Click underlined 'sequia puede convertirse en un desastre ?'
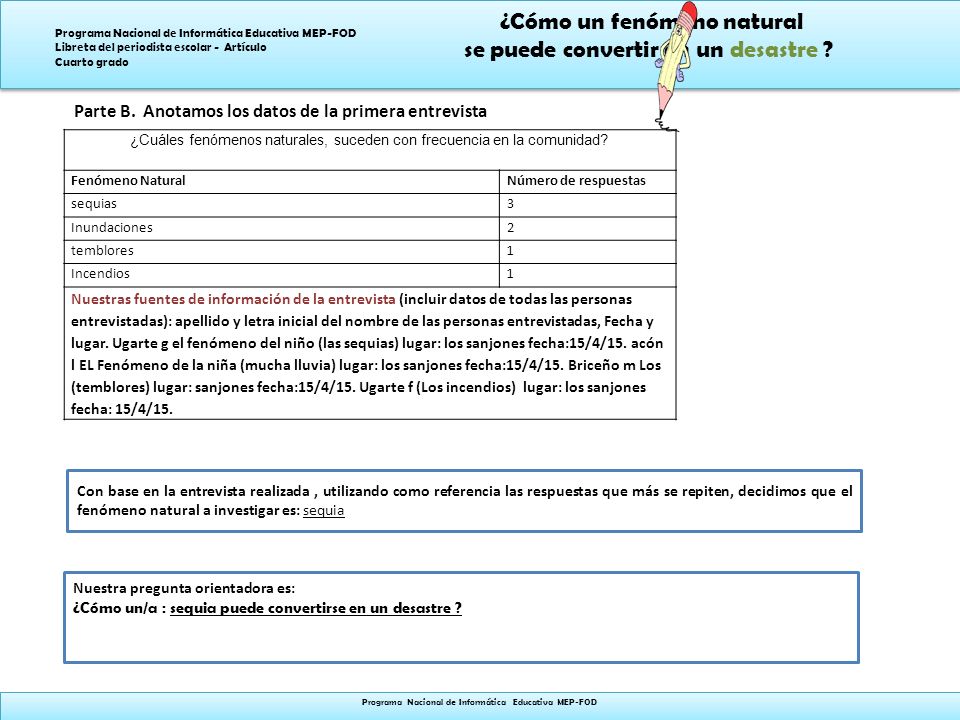The height and width of the screenshot is (720, 960). 316,609
